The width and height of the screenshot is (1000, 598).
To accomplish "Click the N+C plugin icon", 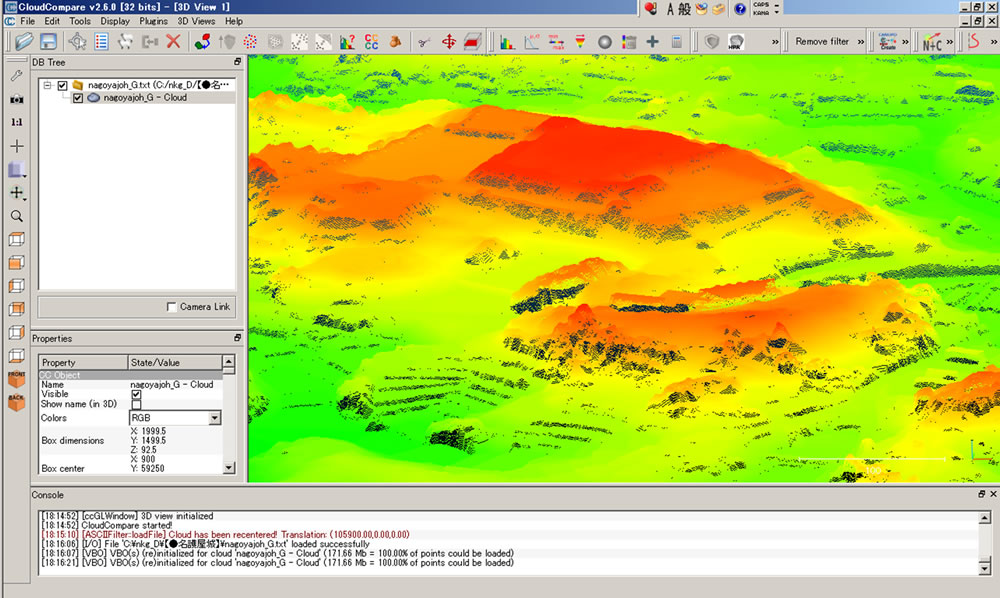I will click(932, 42).
